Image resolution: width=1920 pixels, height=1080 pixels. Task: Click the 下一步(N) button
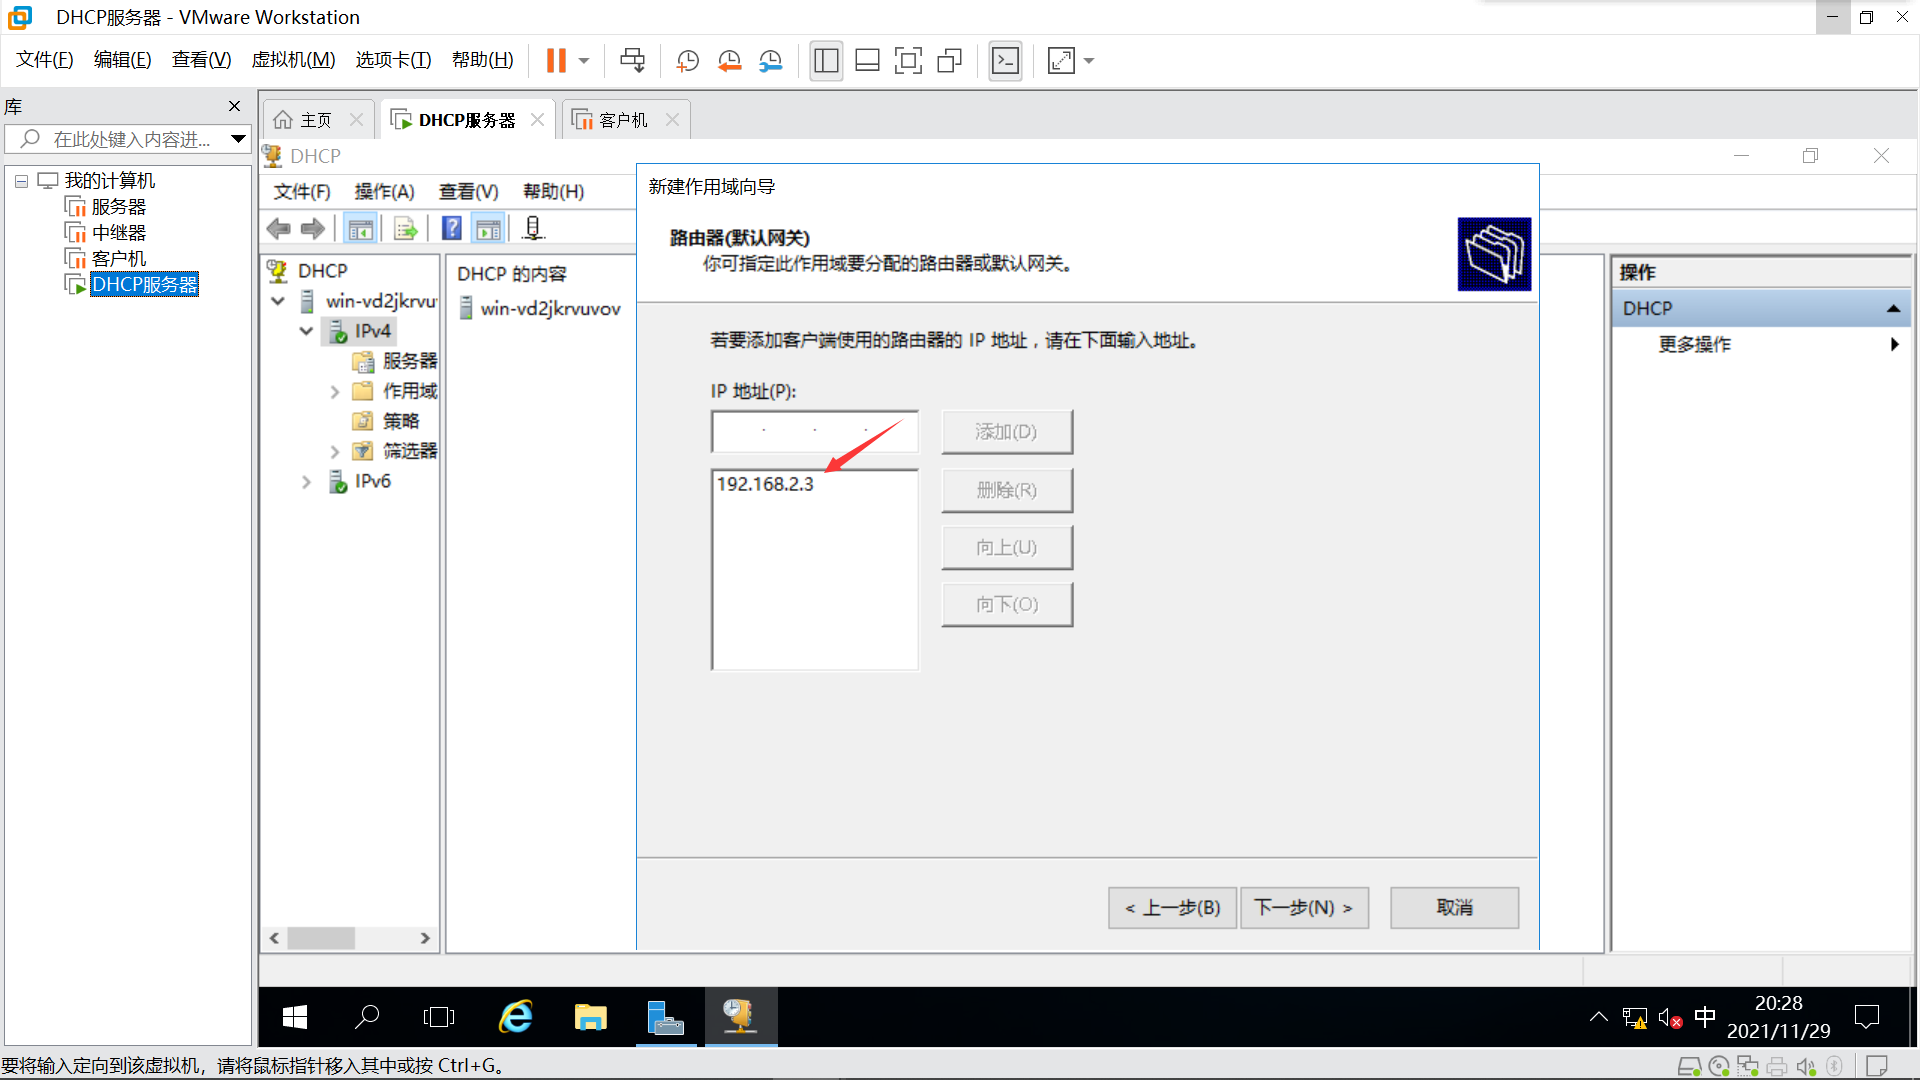point(1303,908)
